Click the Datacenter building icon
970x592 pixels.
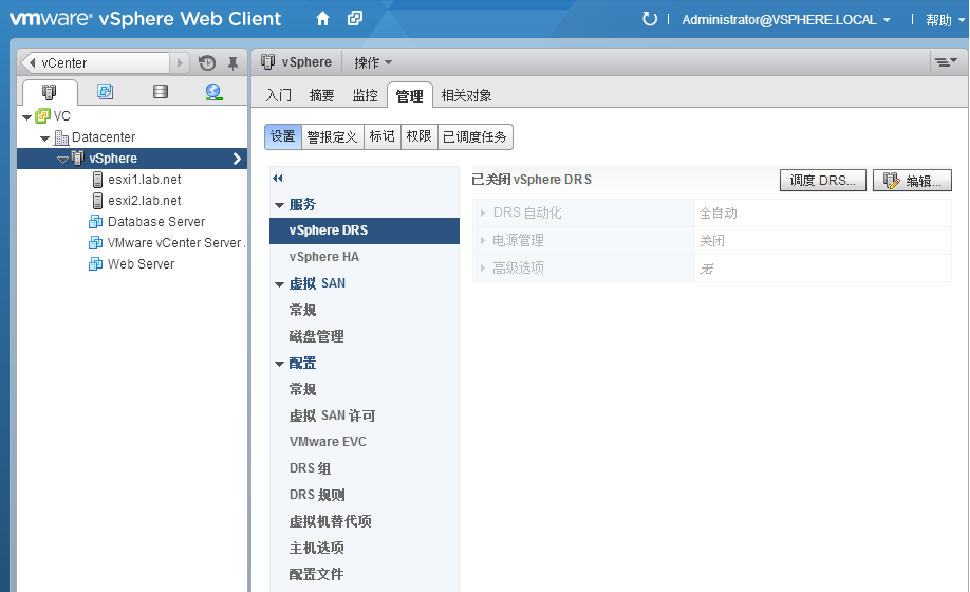click(62, 137)
